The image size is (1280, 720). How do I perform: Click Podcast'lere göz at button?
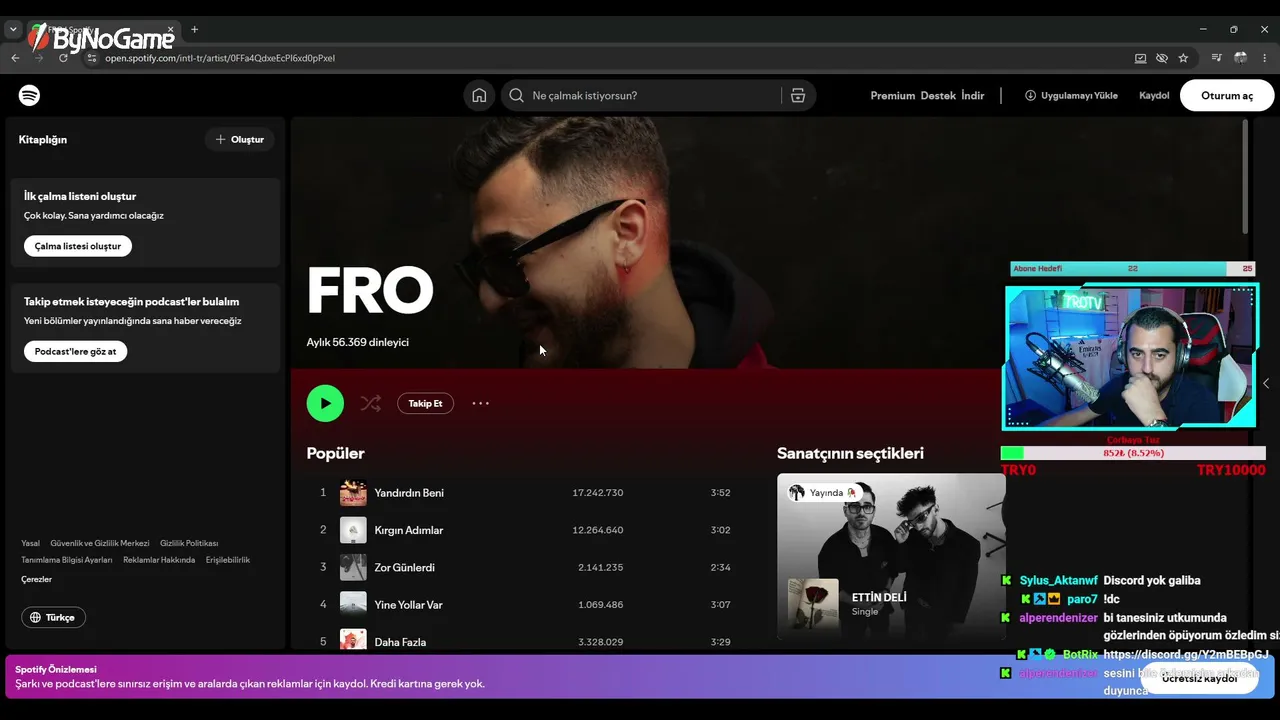(x=76, y=351)
